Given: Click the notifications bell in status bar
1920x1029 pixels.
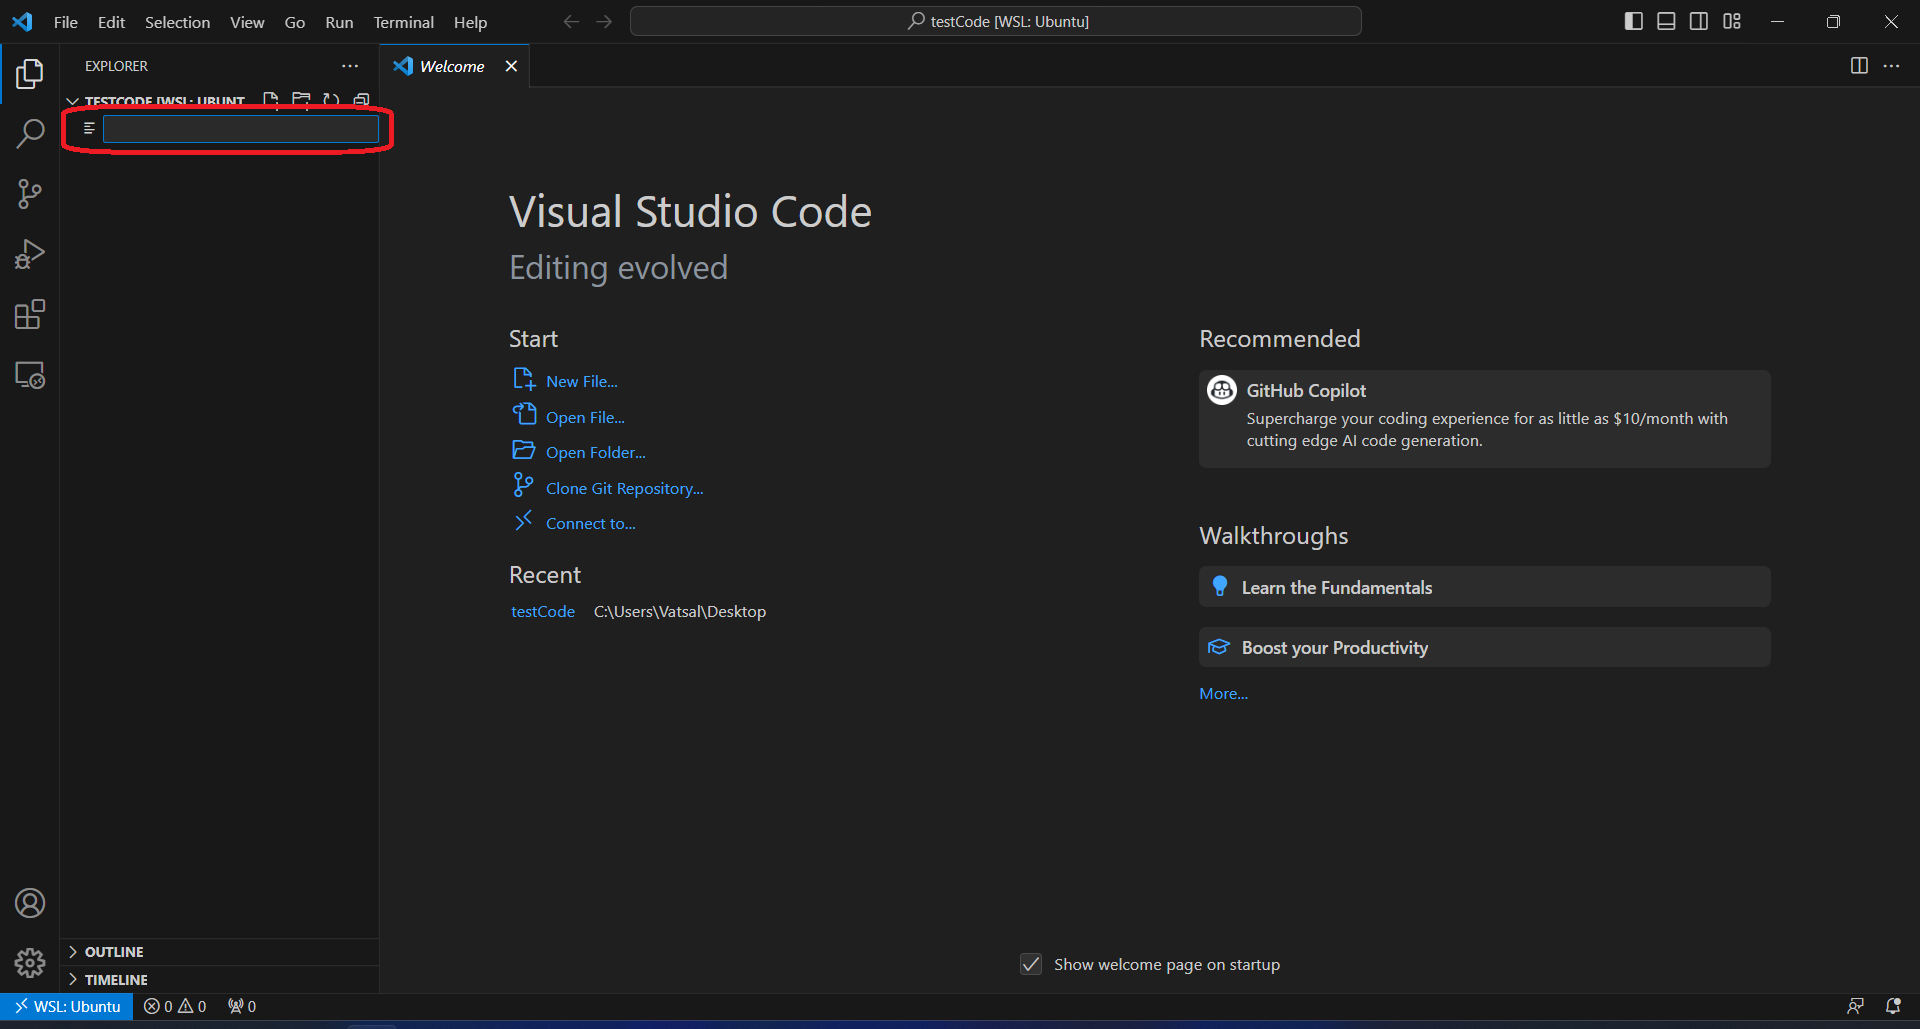Looking at the screenshot, I should pyautogui.click(x=1893, y=1006).
